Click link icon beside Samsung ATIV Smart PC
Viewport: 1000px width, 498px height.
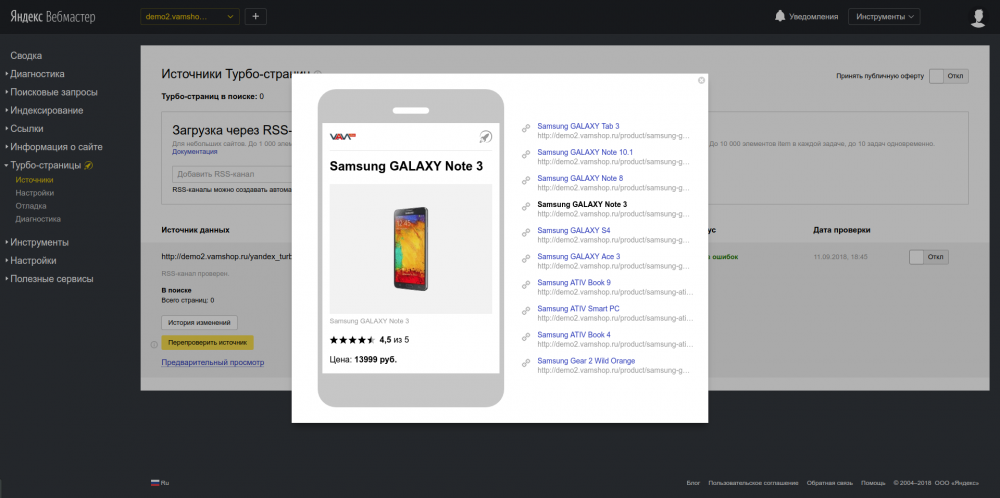(x=526, y=311)
